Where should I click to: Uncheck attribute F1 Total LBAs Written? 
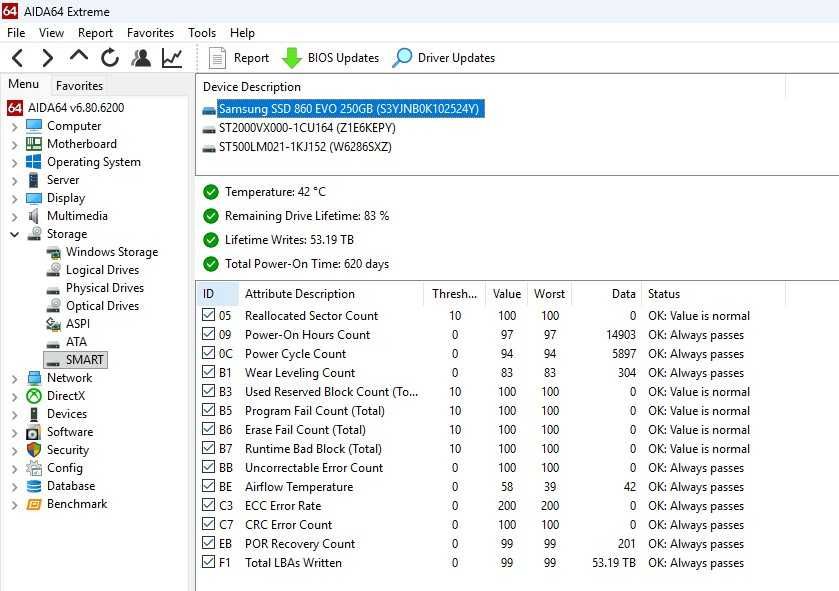pos(209,562)
